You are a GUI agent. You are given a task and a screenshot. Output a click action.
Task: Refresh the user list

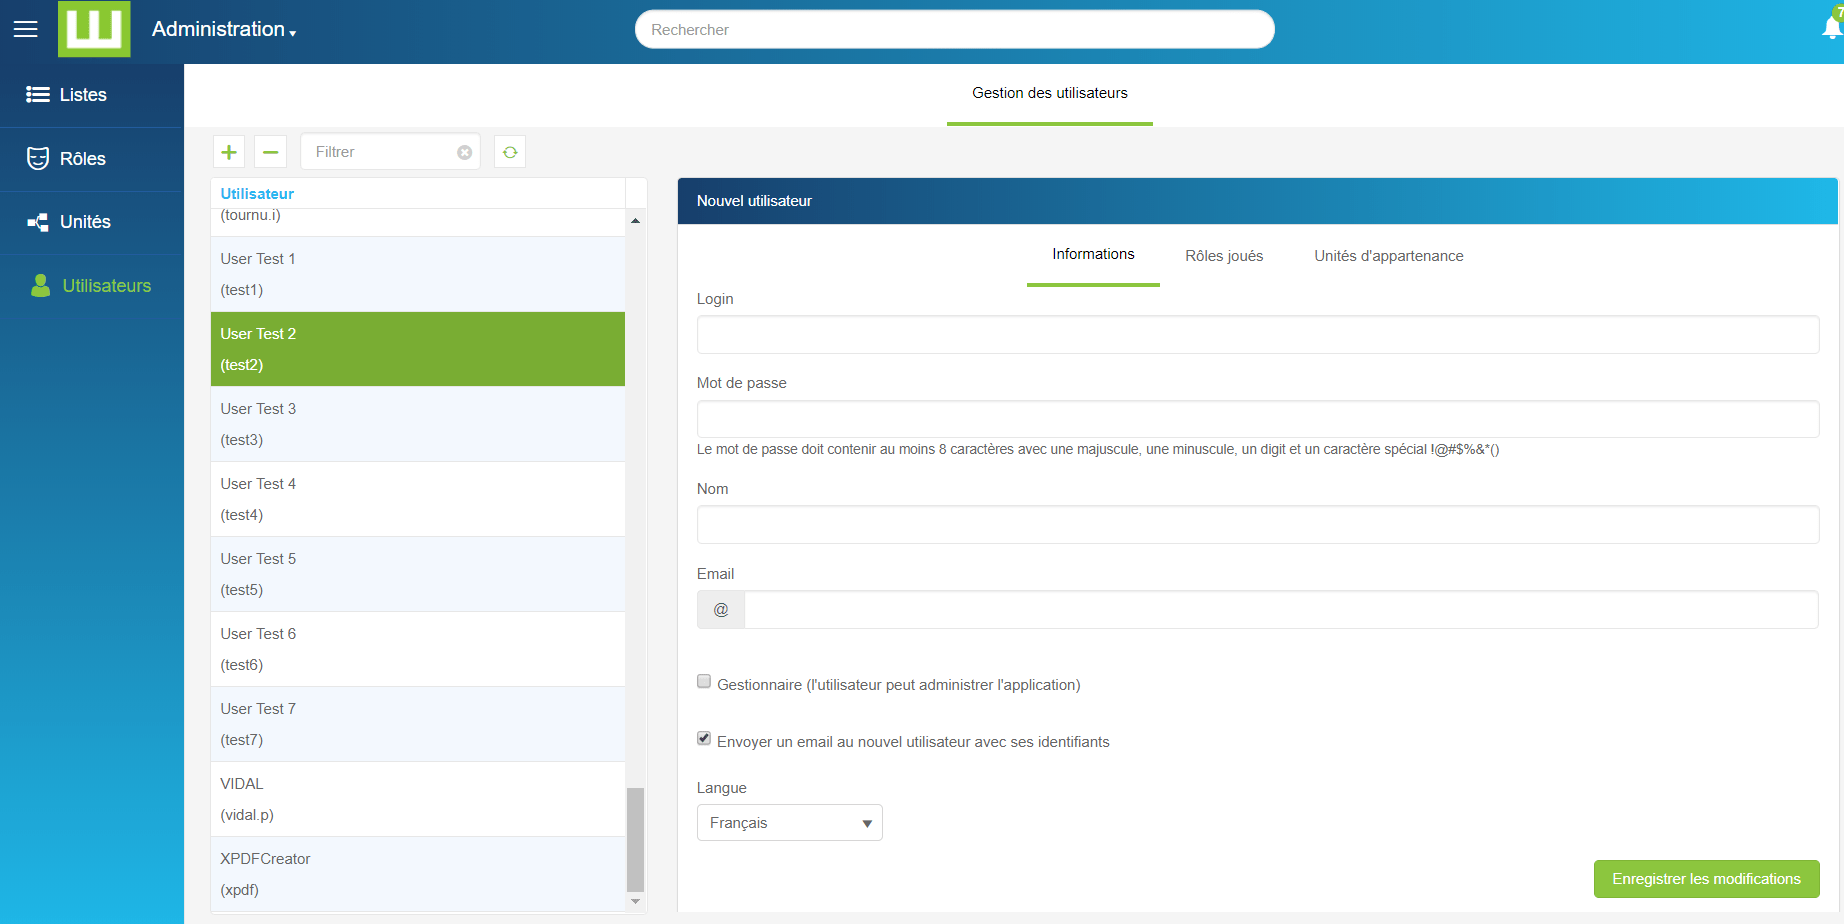[510, 152]
